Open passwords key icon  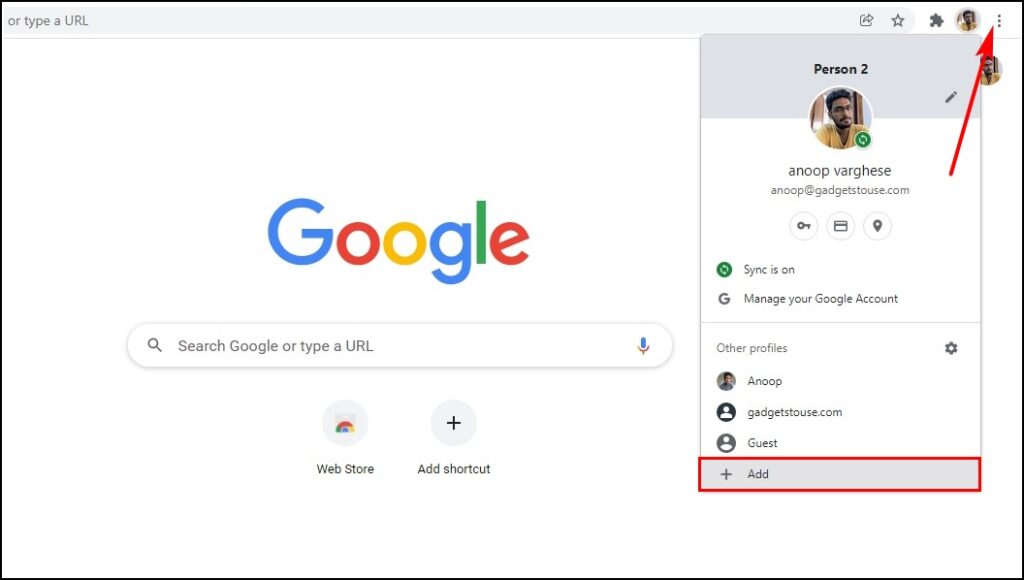804,226
